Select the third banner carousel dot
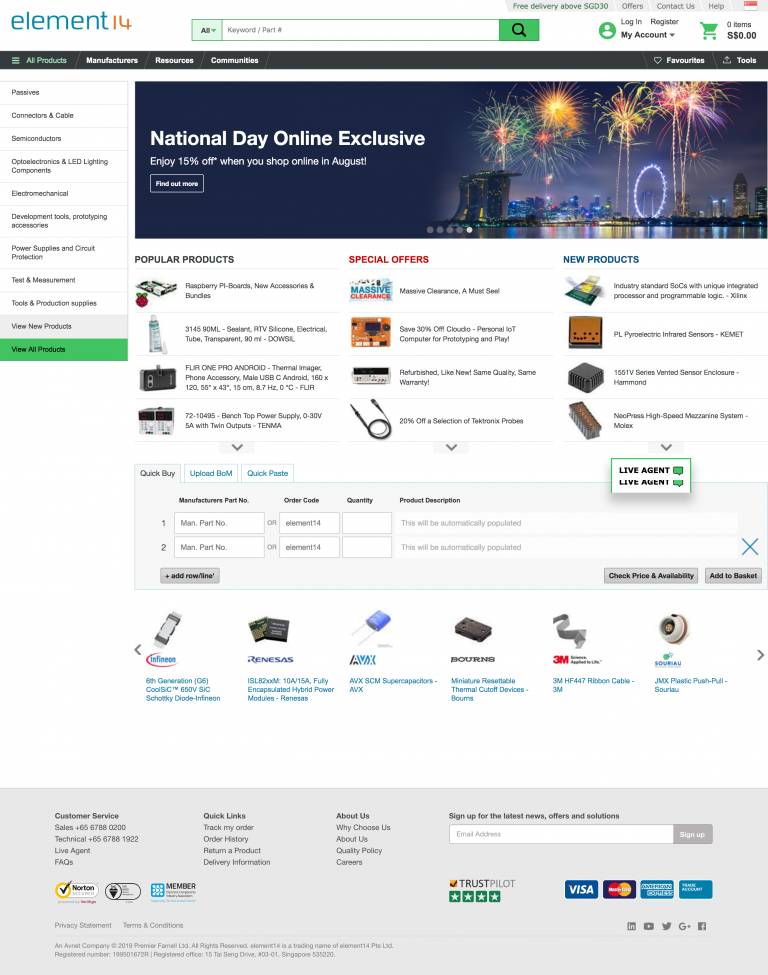The height and width of the screenshot is (975, 768). pos(450,229)
